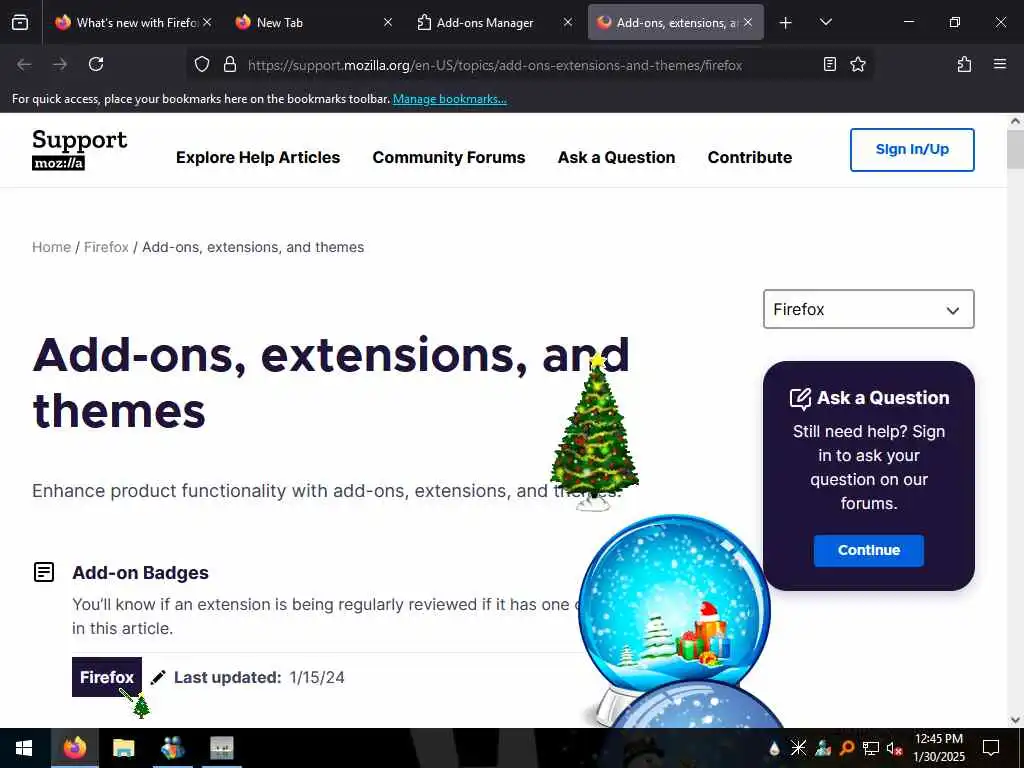Click the article document icon beside Add-on Badges

click(44, 572)
